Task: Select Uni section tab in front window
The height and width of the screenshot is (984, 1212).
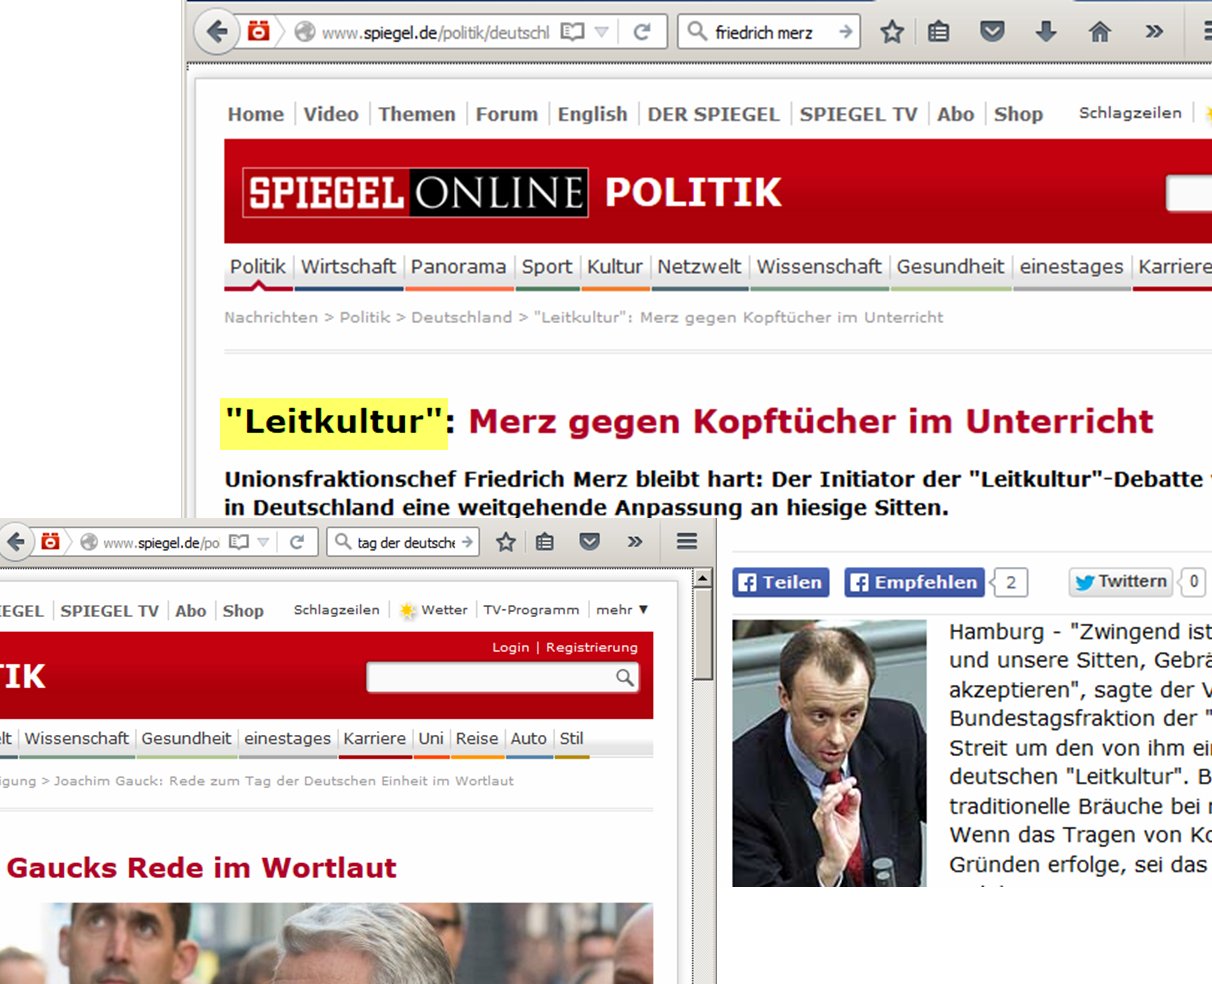Action: (x=431, y=738)
